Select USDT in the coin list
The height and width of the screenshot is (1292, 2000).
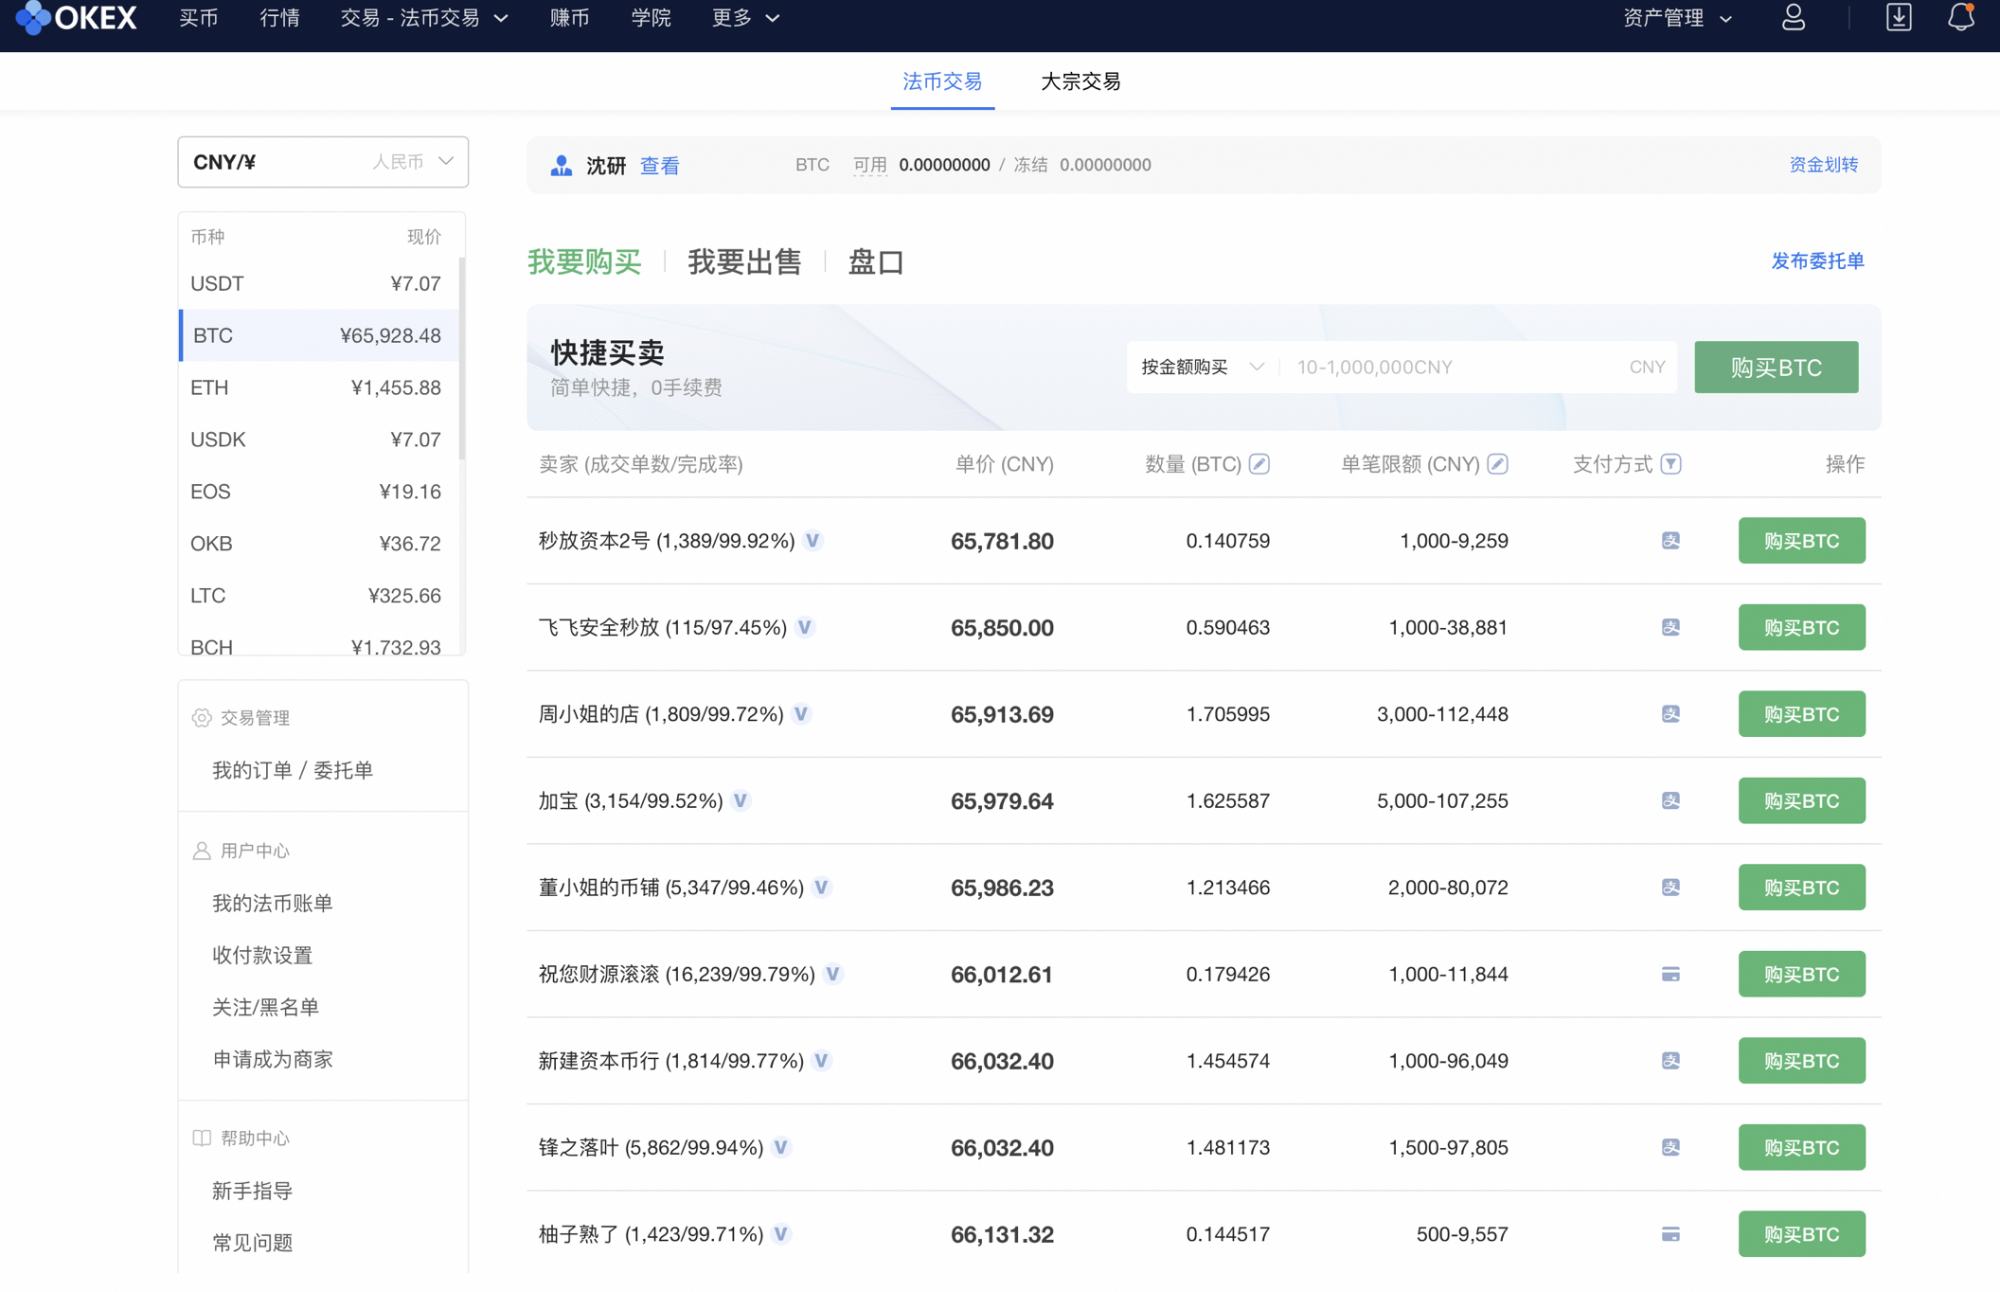tap(319, 284)
